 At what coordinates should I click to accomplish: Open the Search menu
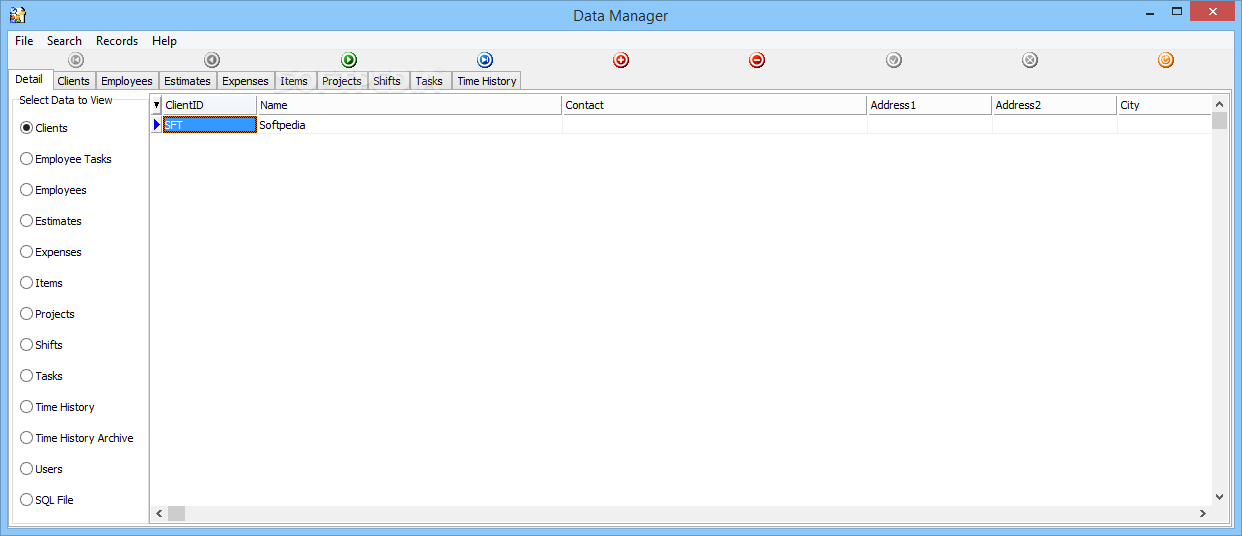pos(64,41)
